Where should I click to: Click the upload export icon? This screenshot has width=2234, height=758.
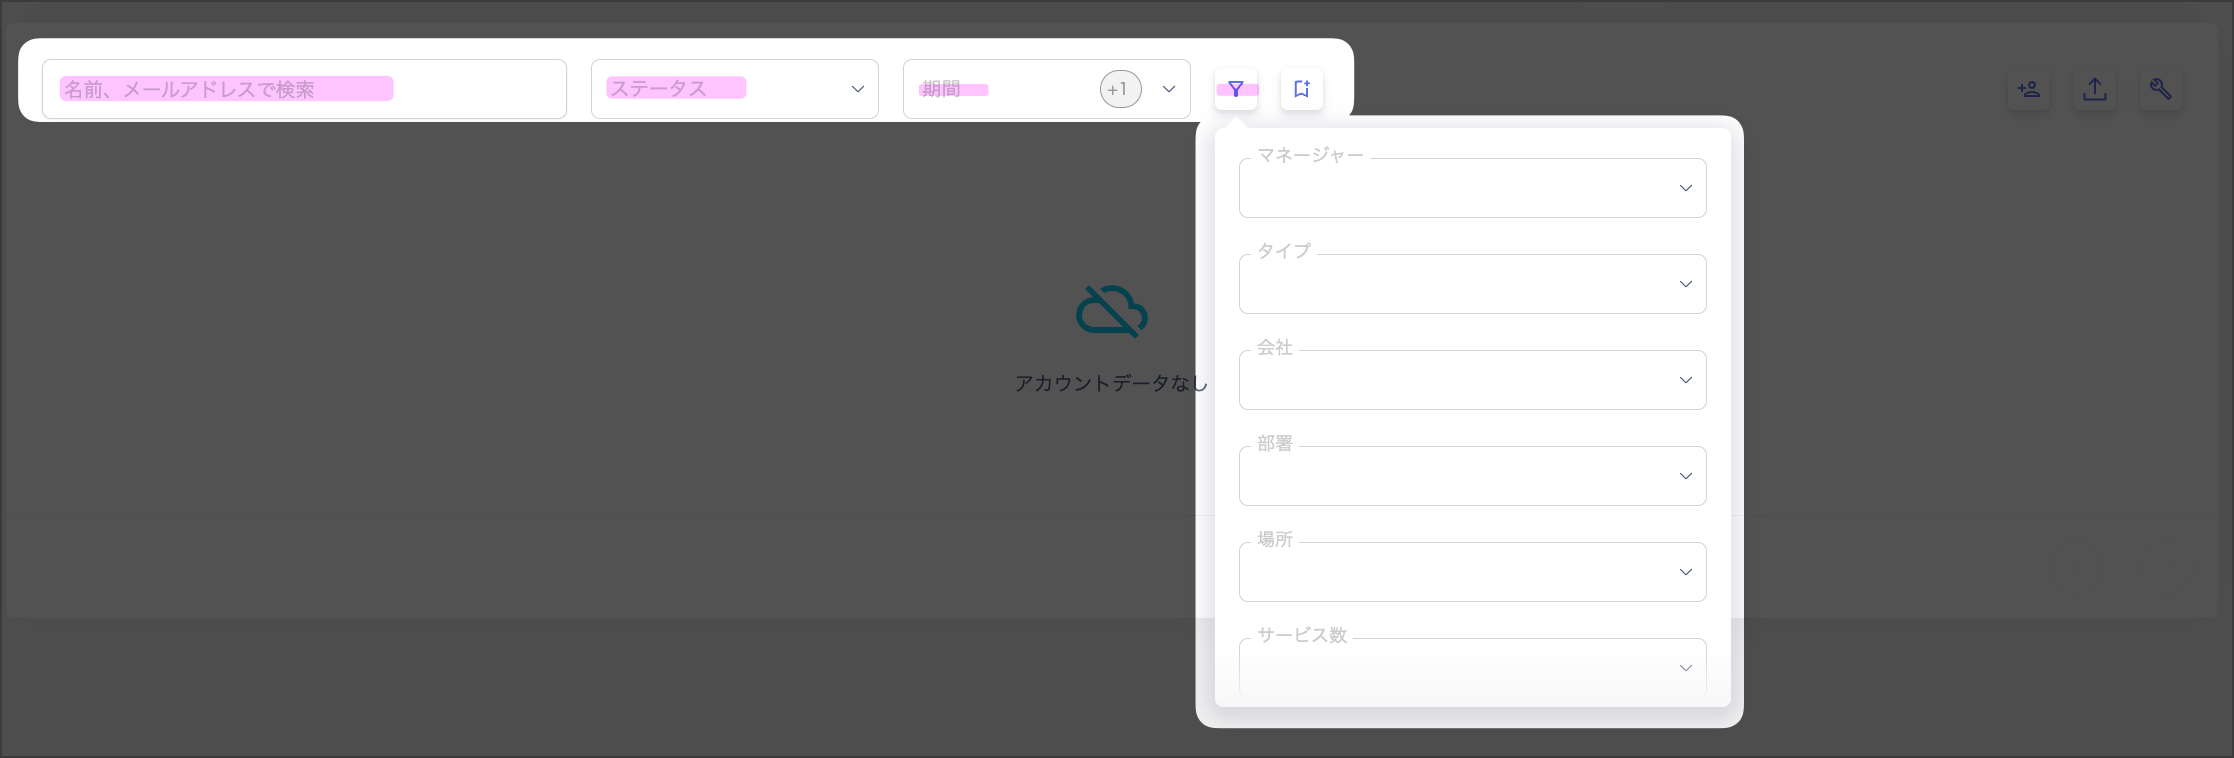[x=2095, y=89]
